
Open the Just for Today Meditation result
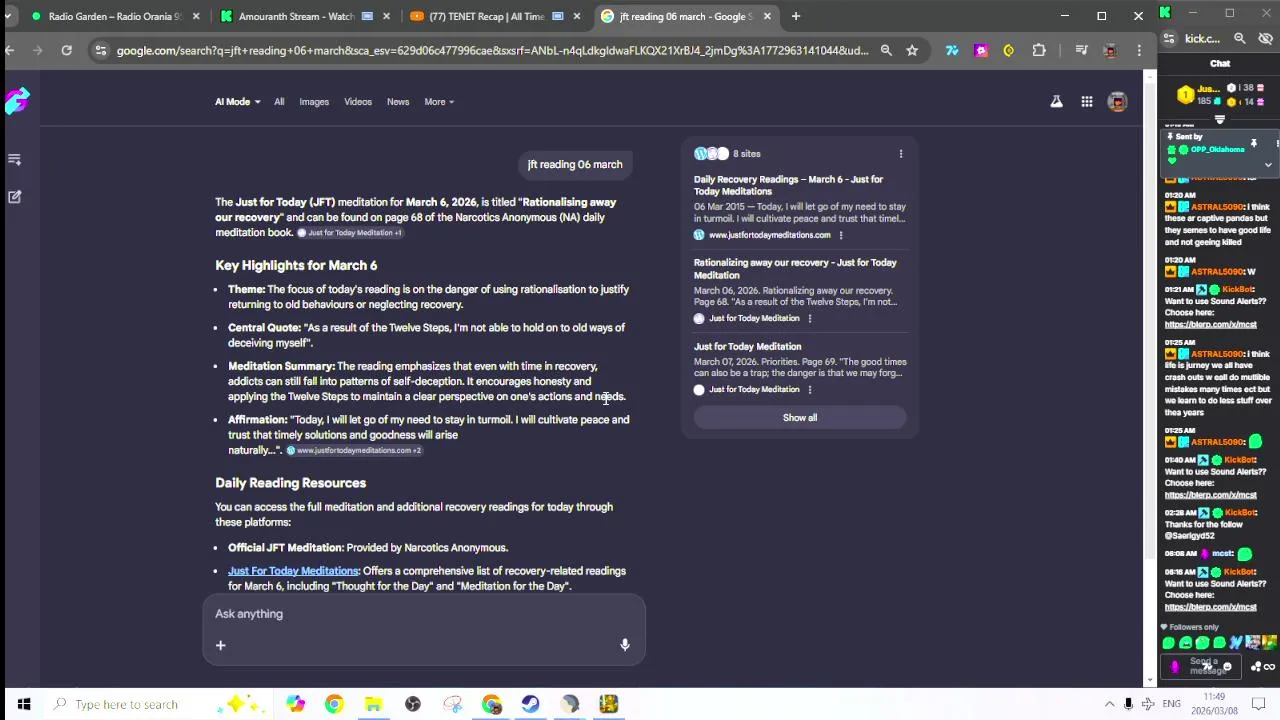(x=747, y=347)
